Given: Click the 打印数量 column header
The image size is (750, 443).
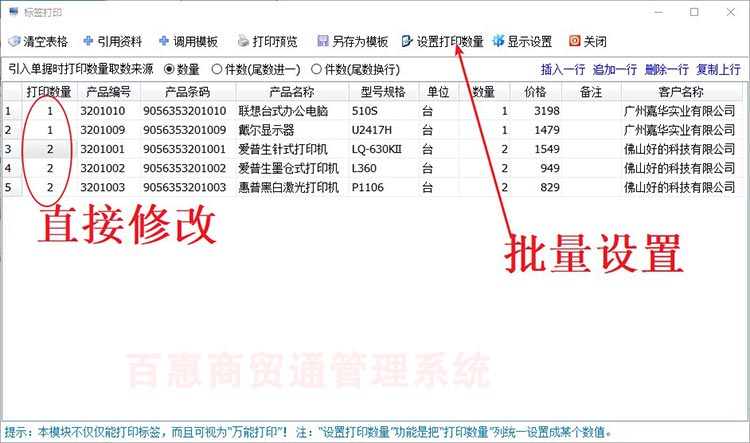Looking at the screenshot, I should coord(49,91).
